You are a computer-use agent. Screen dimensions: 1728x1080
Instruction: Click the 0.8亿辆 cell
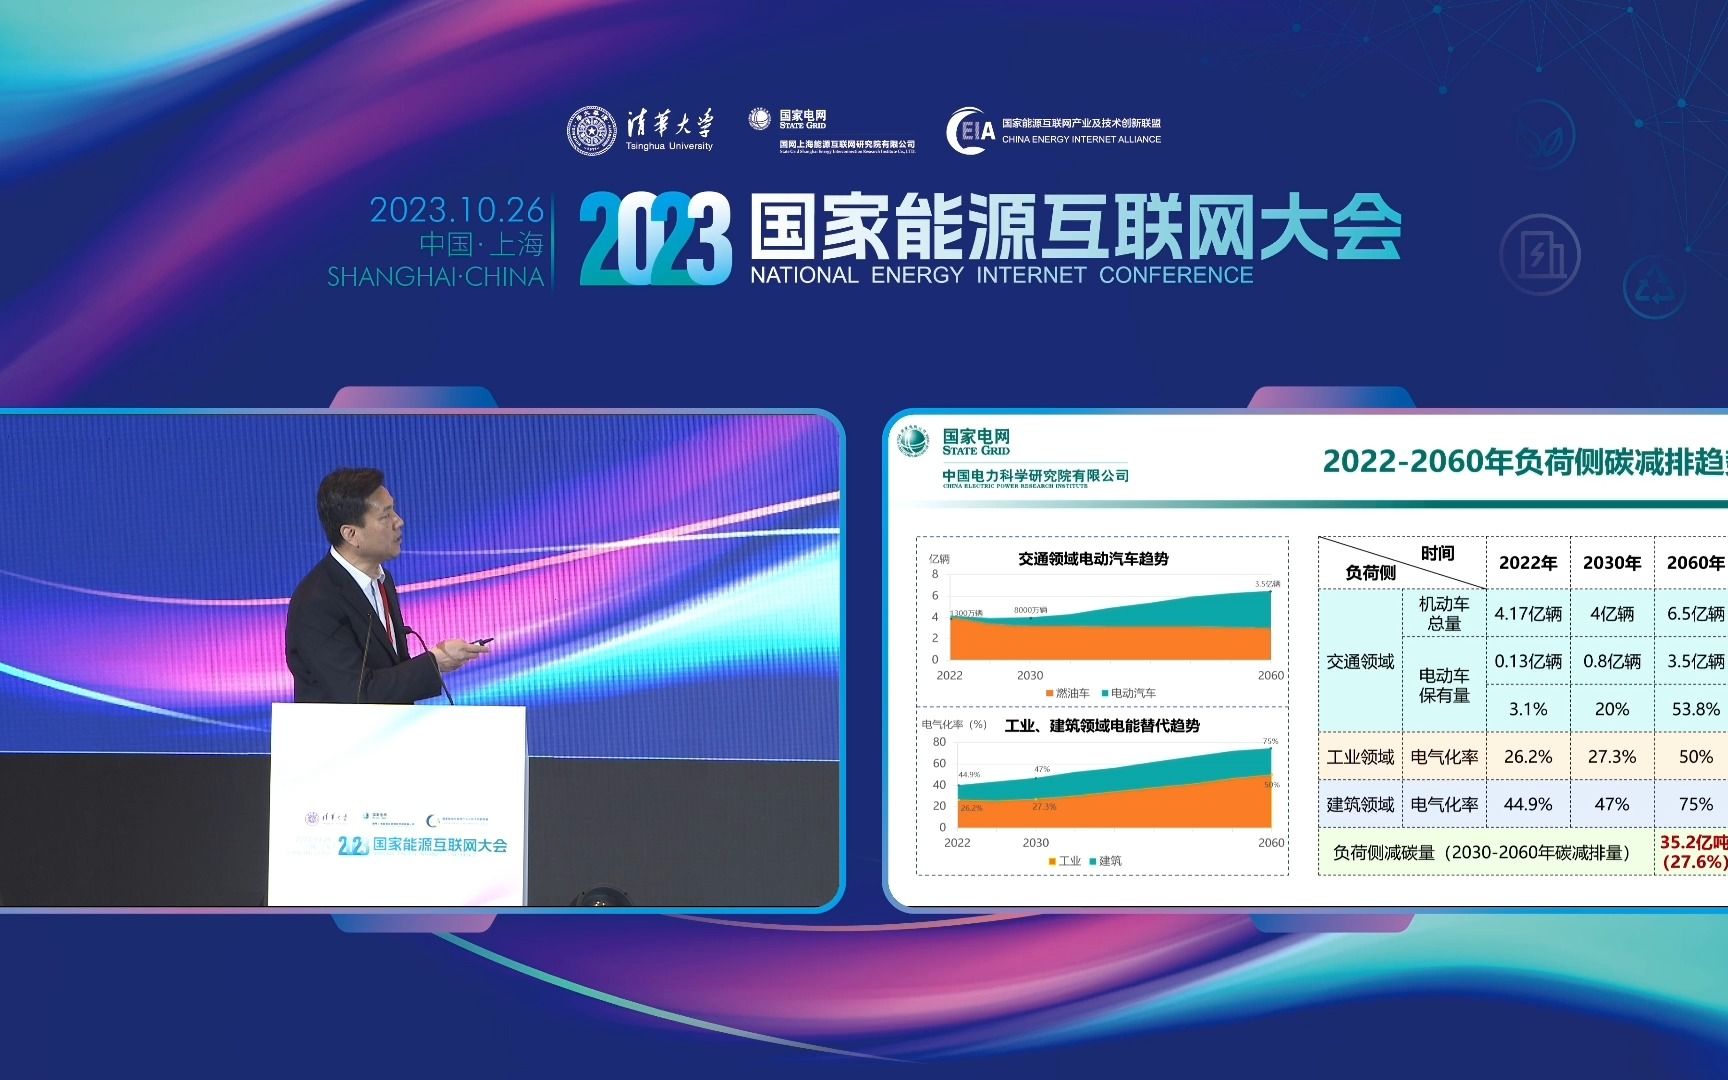(x=1612, y=661)
